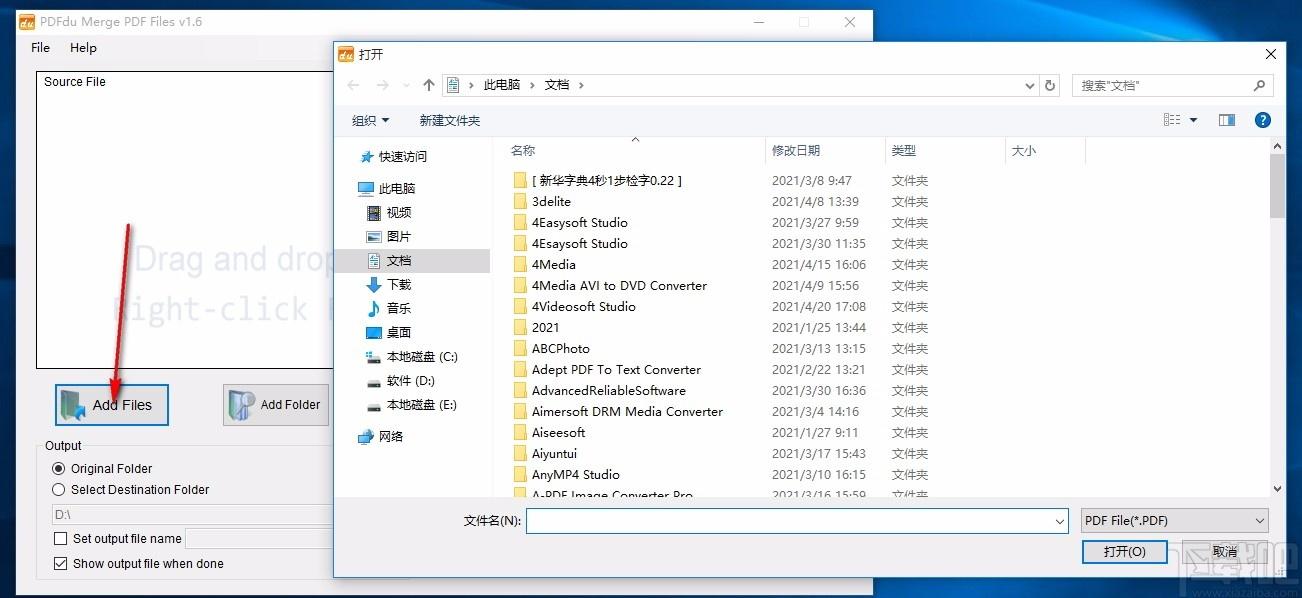Screen dimensions: 1302x598
Task: Select the ABCPhoto folder
Action: click(x=560, y=348)
